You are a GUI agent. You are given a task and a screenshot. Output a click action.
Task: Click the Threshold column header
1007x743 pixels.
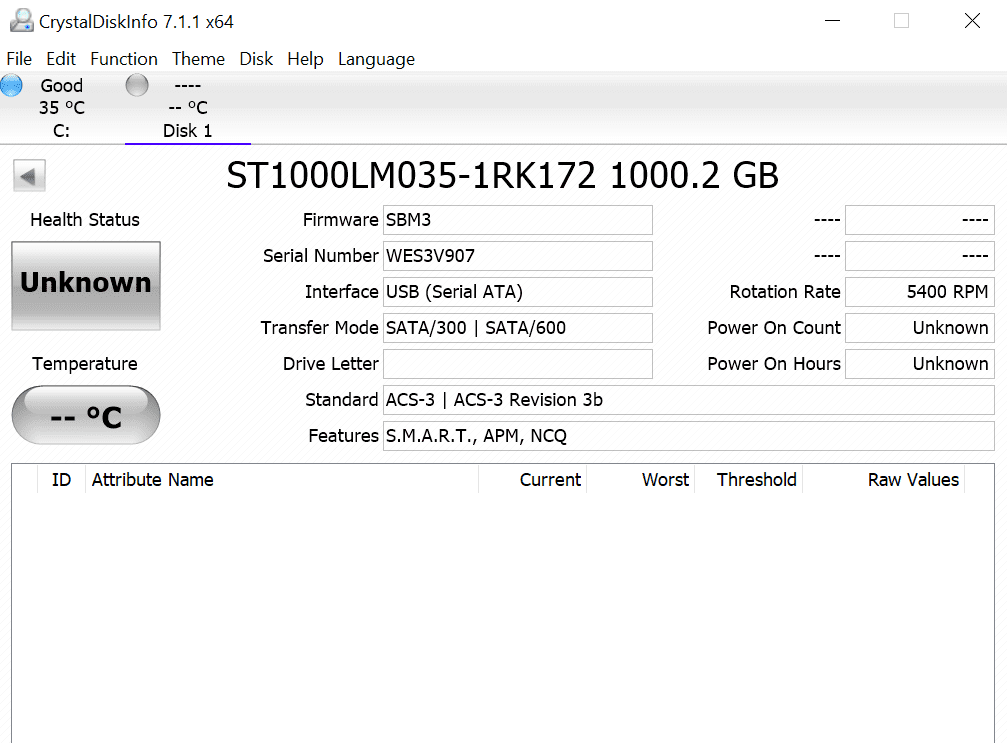pos(748,480)
